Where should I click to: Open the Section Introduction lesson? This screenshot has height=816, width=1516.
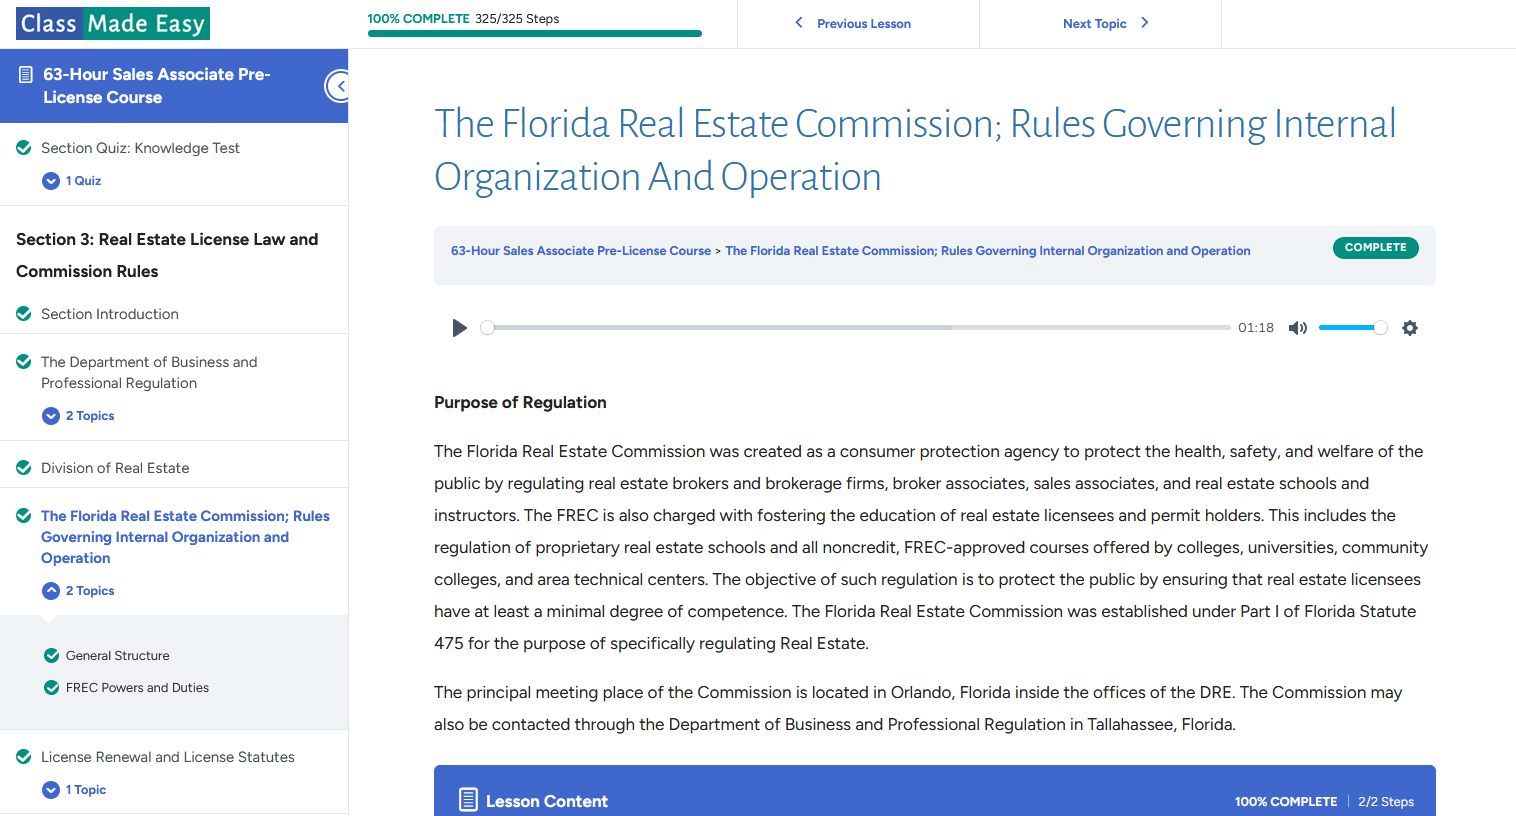[x=110, y=314]
